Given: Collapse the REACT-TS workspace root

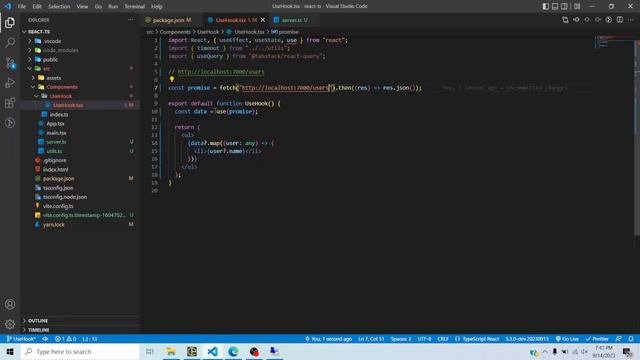Looking at the screenshot, I should [x=24, y=31].
